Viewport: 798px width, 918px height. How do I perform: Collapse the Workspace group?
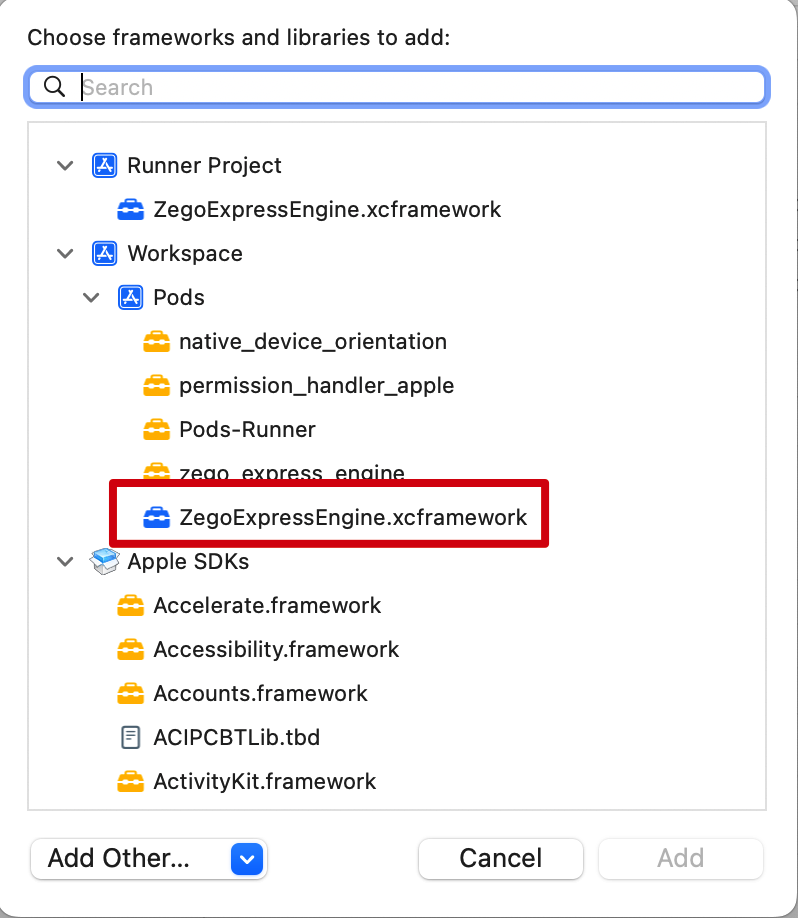click(65, 254)
